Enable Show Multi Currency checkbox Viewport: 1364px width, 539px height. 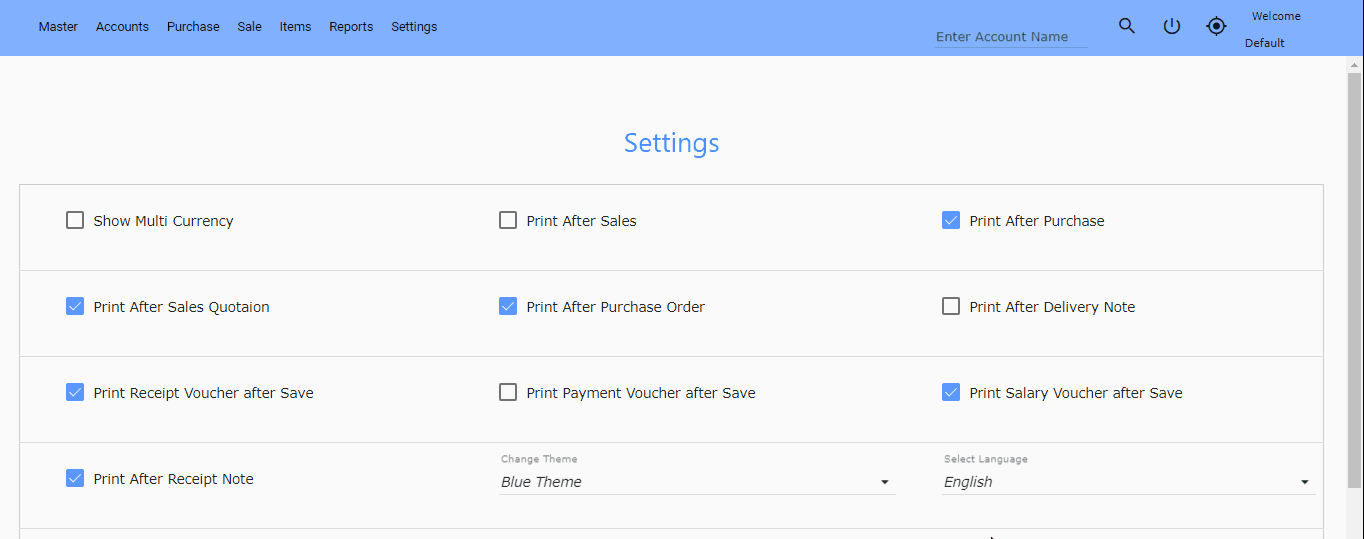coord(75,221)
